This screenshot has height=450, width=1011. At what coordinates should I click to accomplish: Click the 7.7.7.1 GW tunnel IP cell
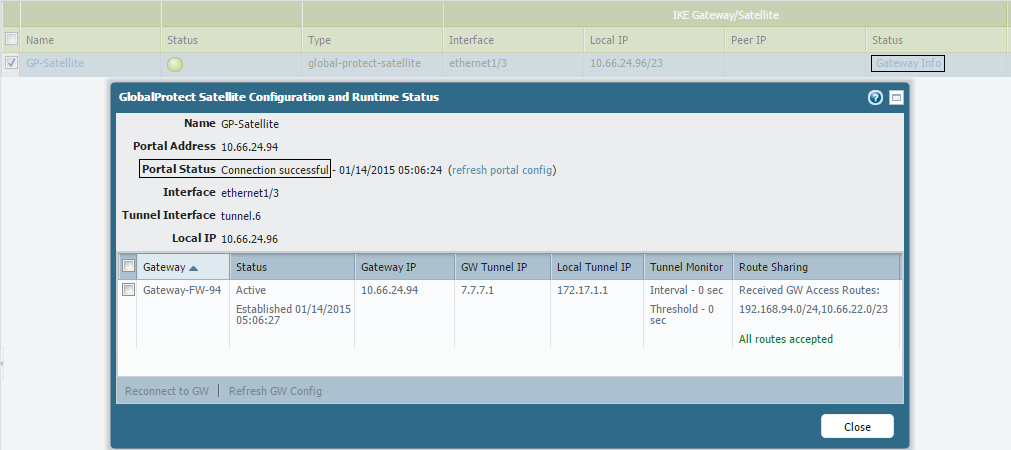(x=477, y=290)
